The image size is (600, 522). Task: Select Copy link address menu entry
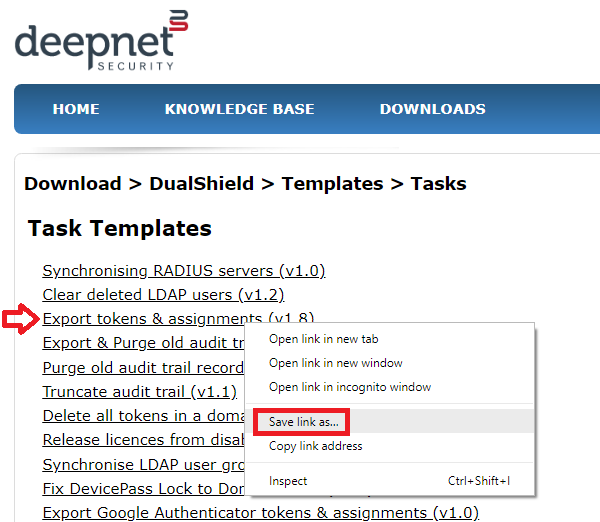pos(390,446)
